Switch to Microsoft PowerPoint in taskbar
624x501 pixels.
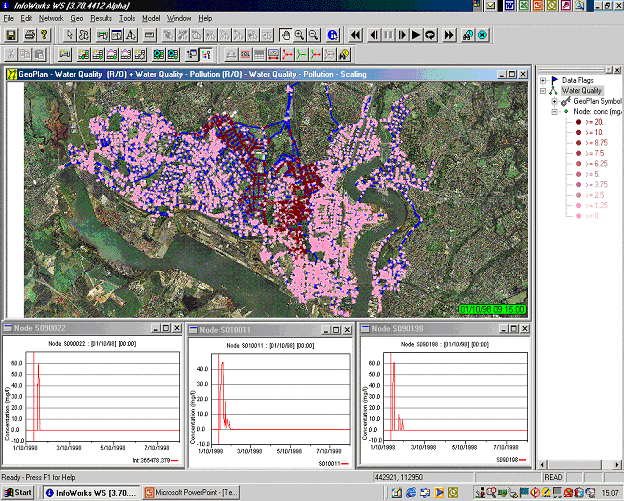pos(190,493)
